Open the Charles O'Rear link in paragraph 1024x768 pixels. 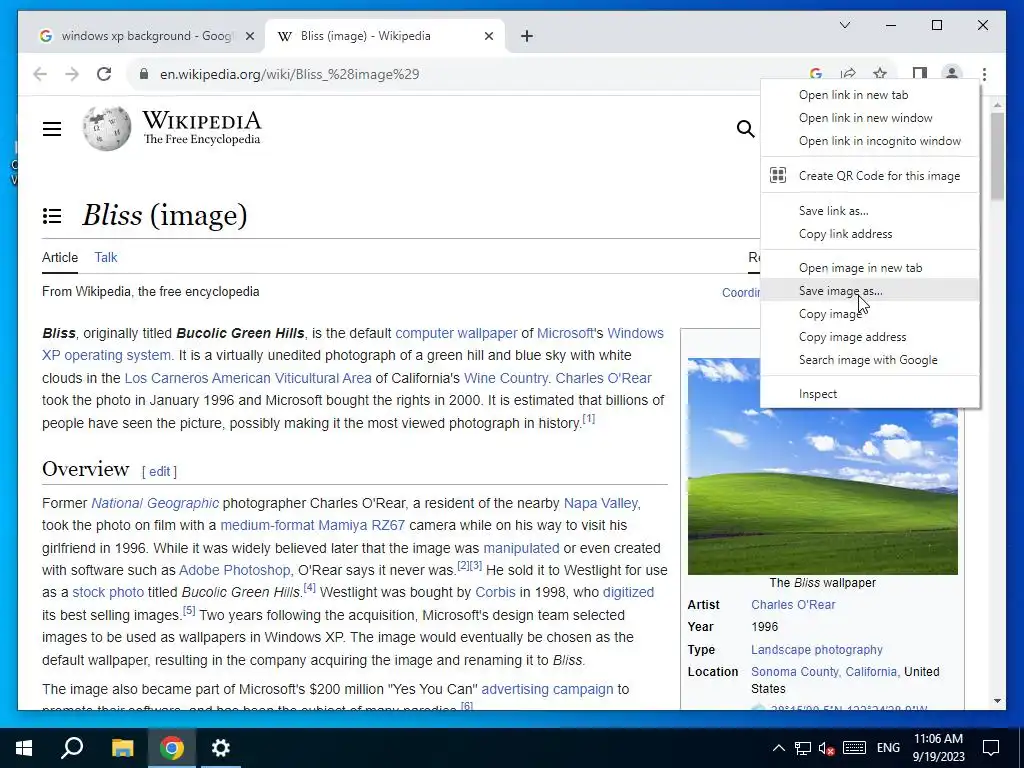(603, 378)
